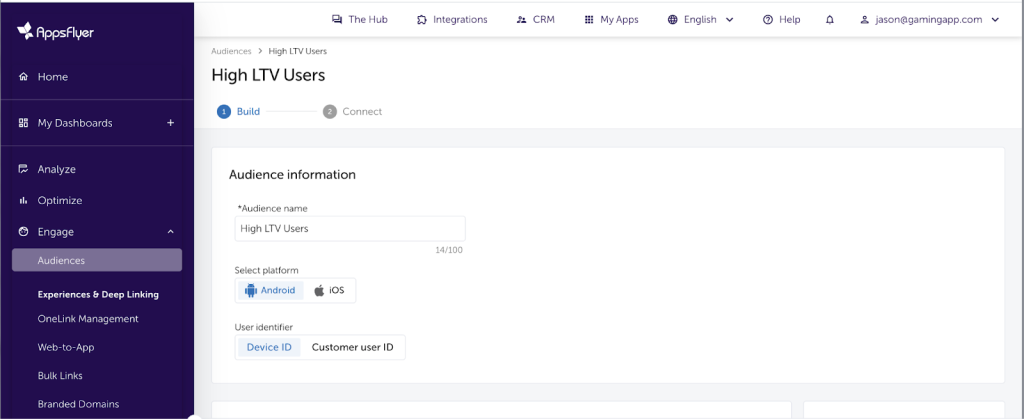Choose Customer user ID identifier
1024x419 pixels.
coord(352,347)
